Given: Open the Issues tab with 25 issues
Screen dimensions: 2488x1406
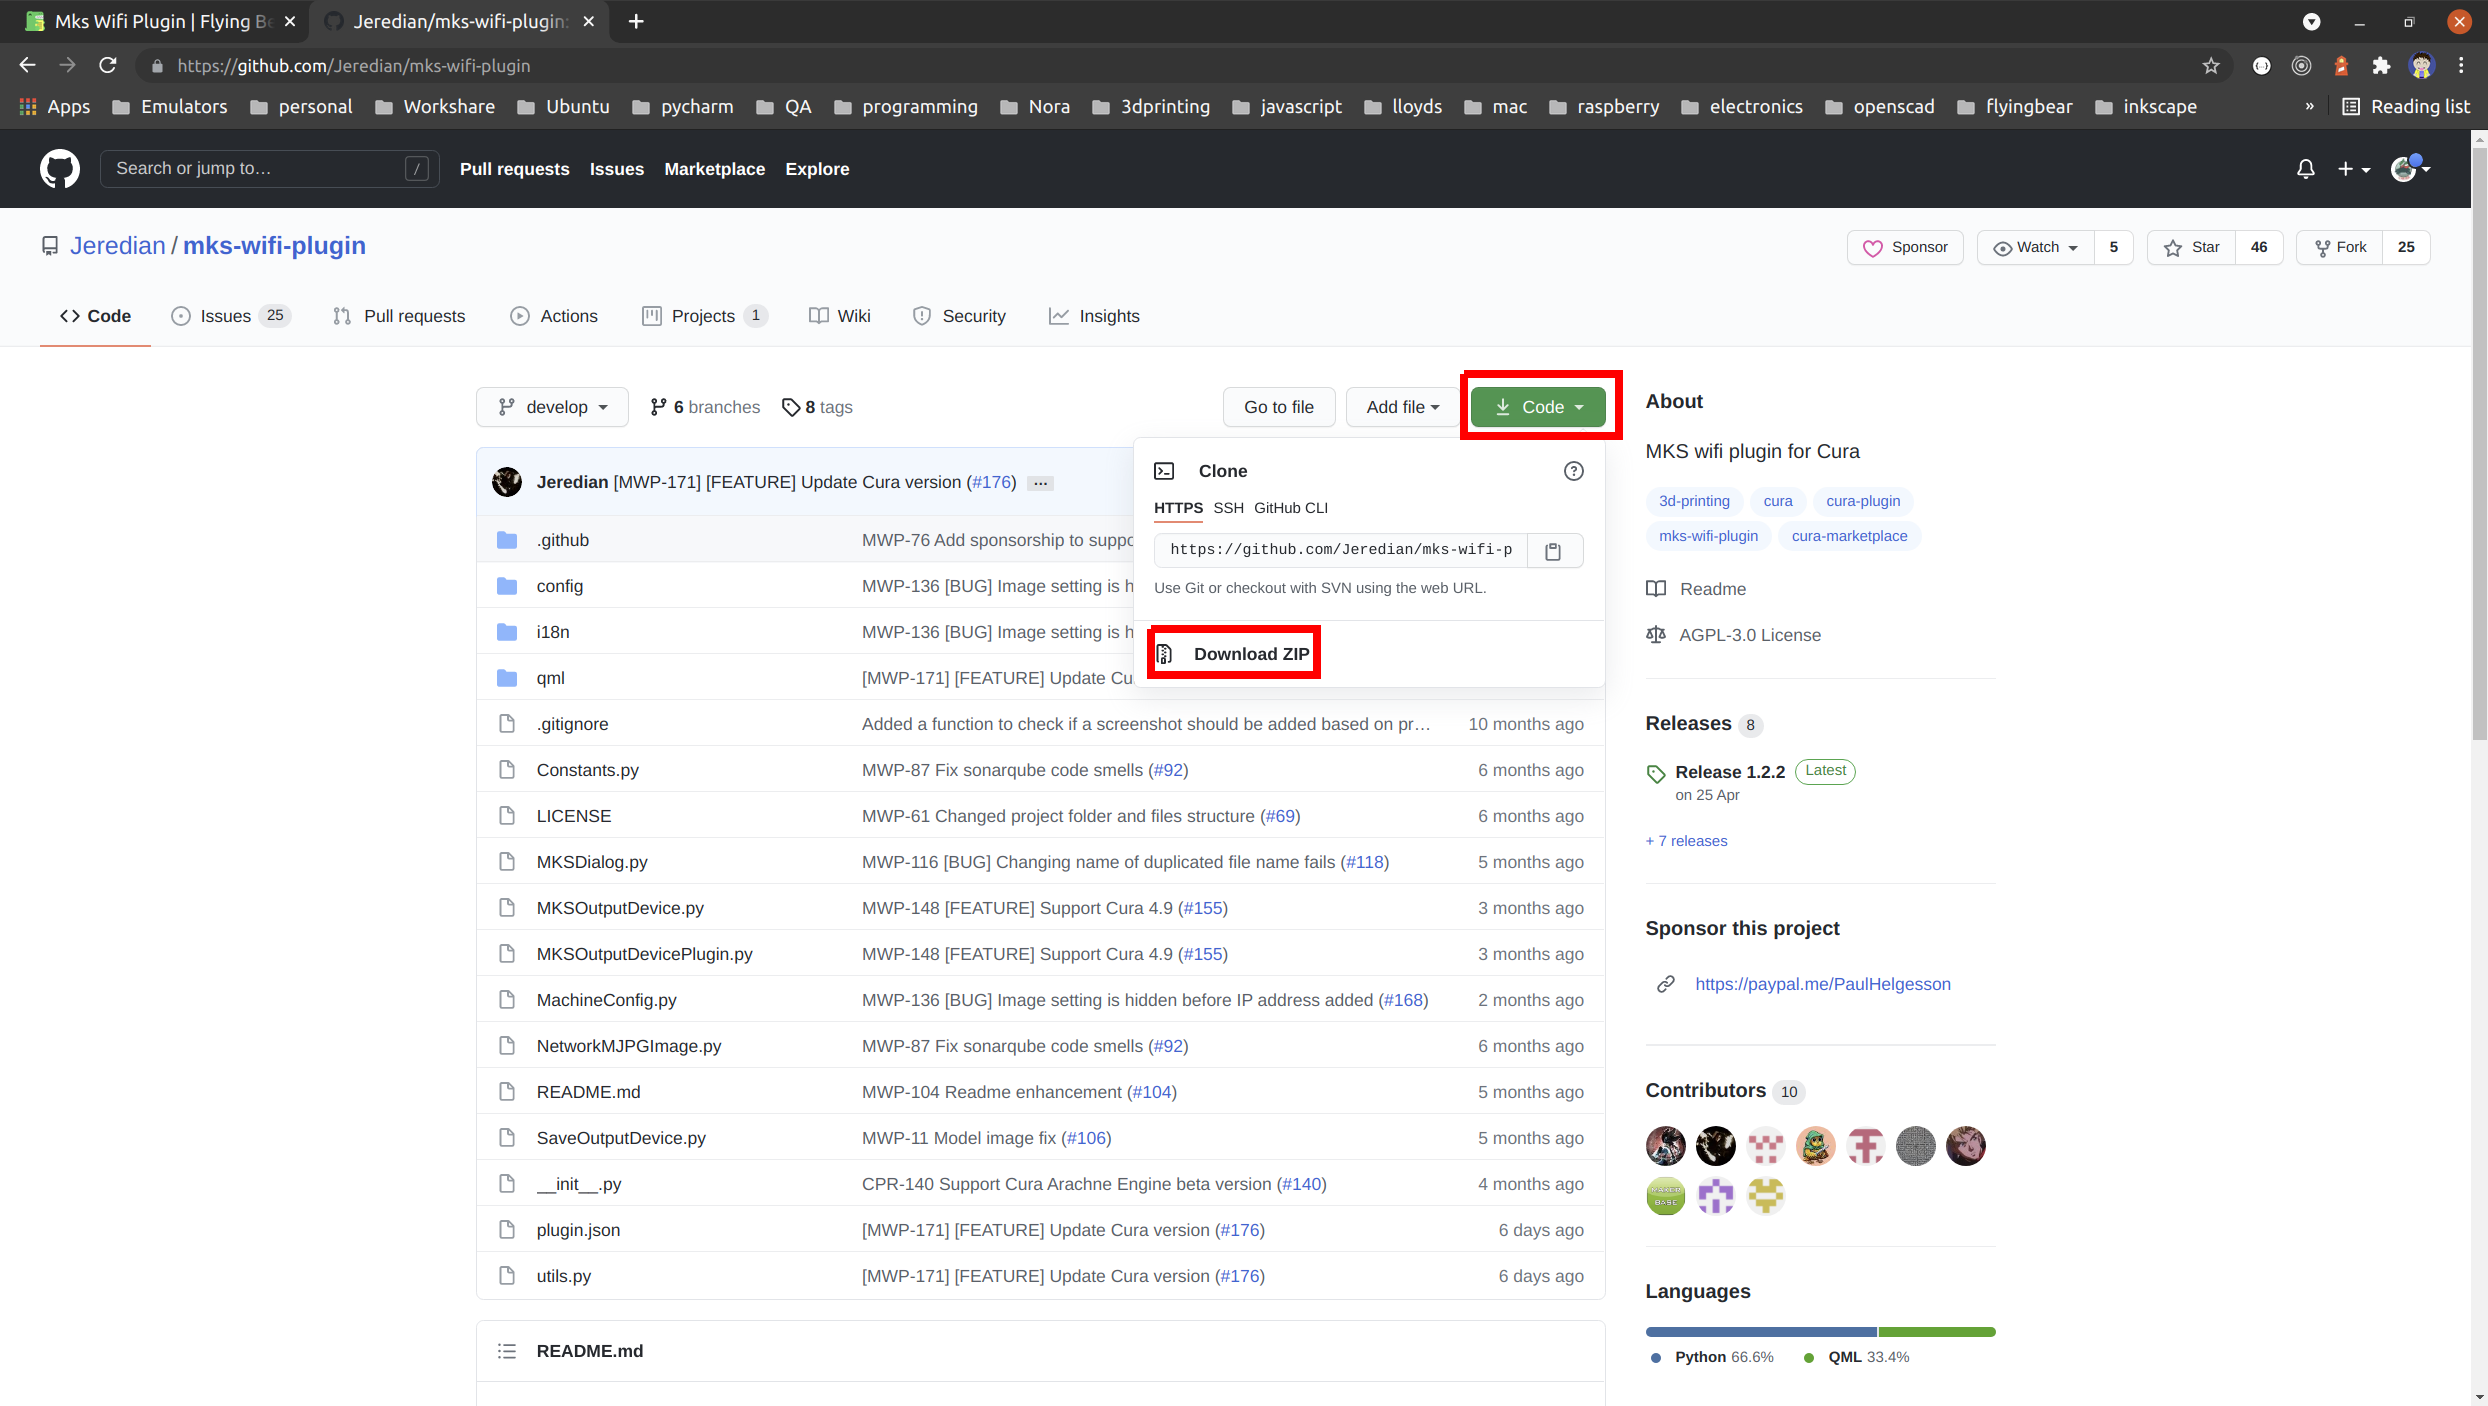Looking at the screenshot, I should pyautogui.click(x=226, y=314).
